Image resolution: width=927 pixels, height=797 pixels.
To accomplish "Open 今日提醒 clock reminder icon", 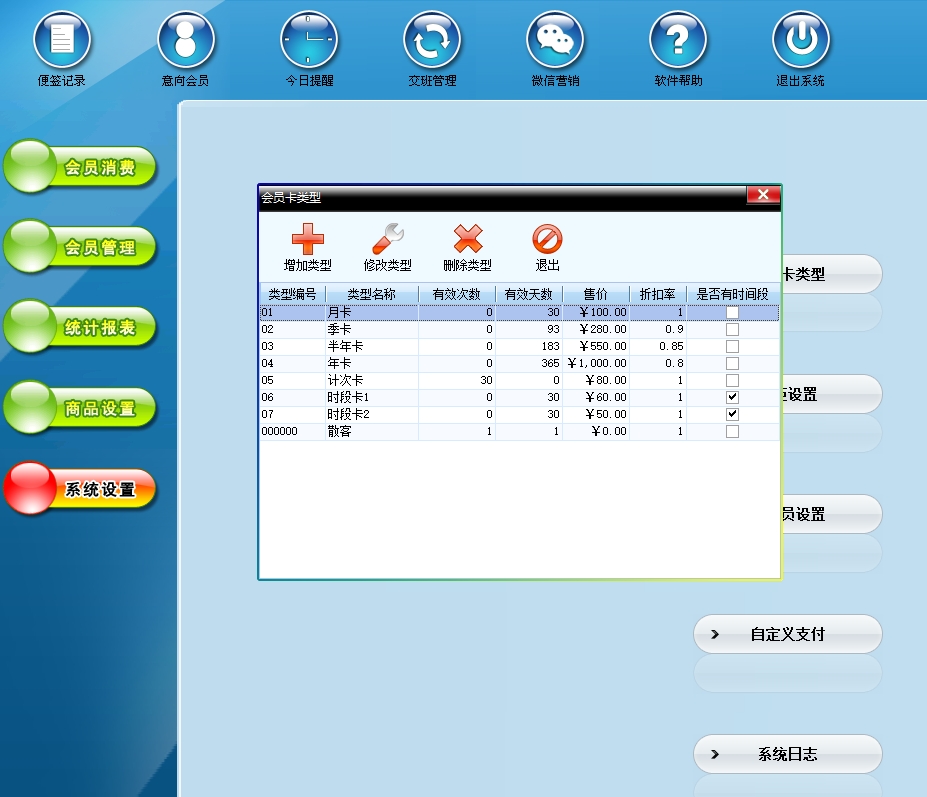I will click(x=309, y=41).
